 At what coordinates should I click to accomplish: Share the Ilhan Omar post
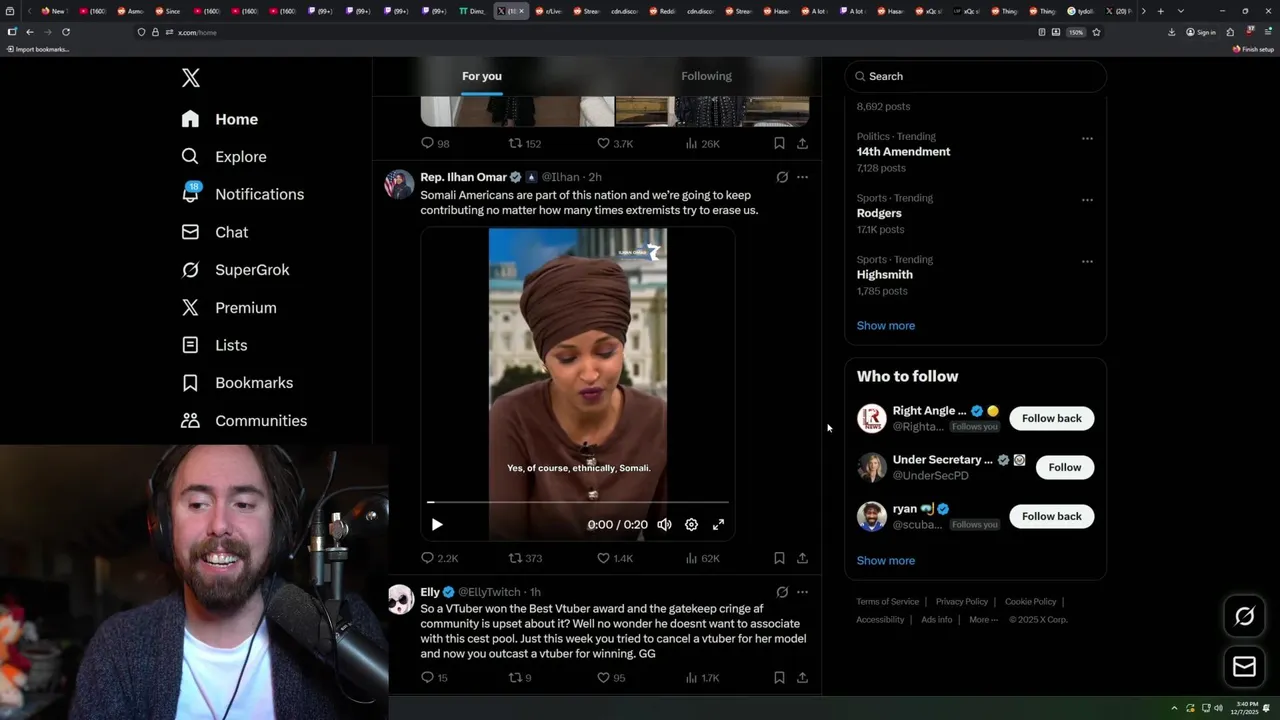coord(802,558)
